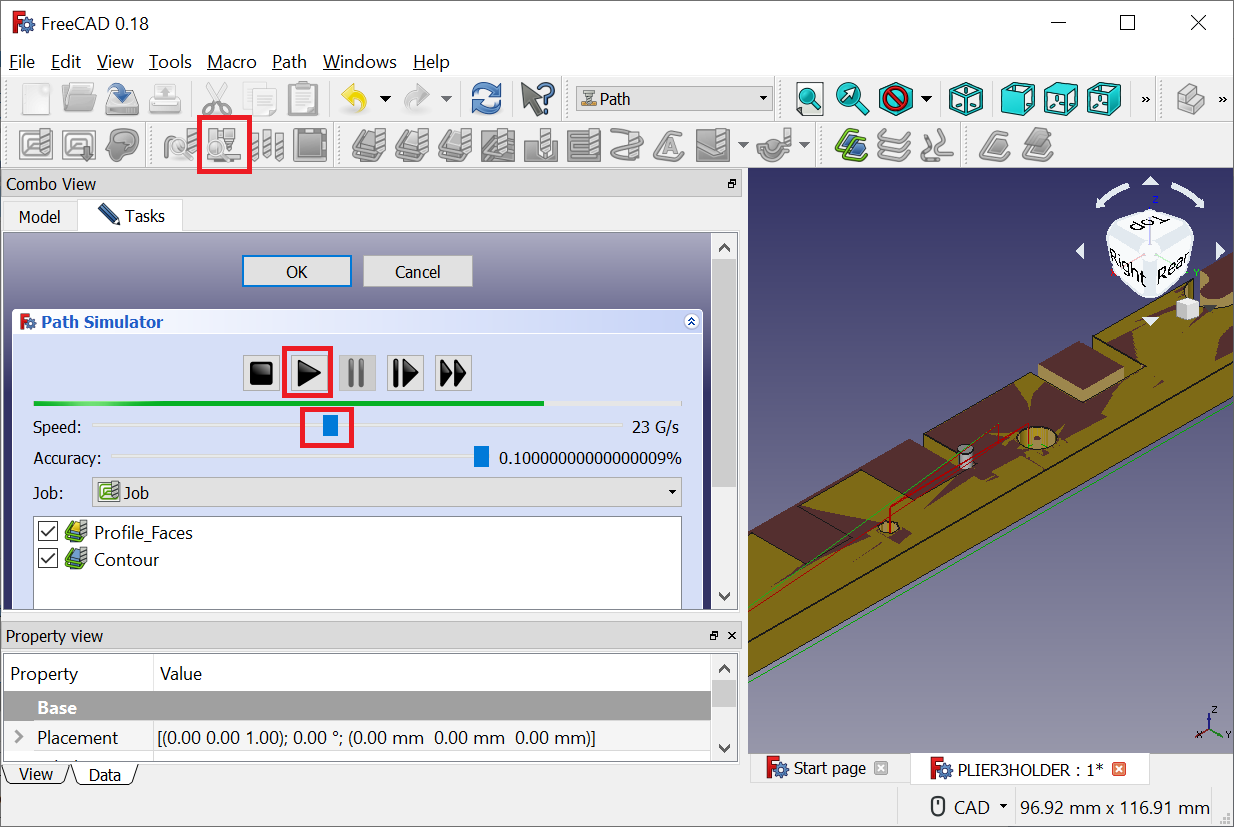Create a new document via toolbar icon

36,99
